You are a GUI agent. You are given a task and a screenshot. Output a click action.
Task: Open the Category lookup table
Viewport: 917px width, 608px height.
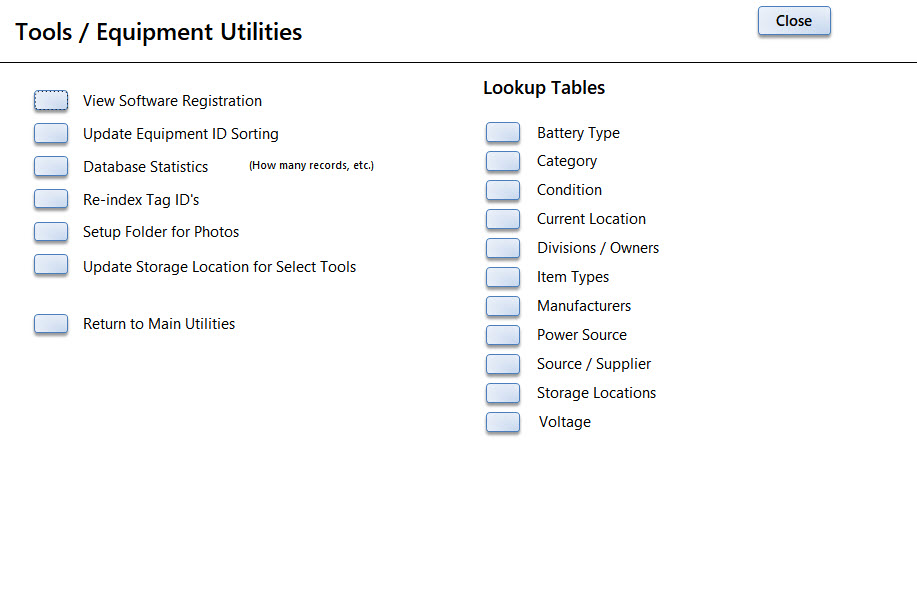[x=503, y=161]
